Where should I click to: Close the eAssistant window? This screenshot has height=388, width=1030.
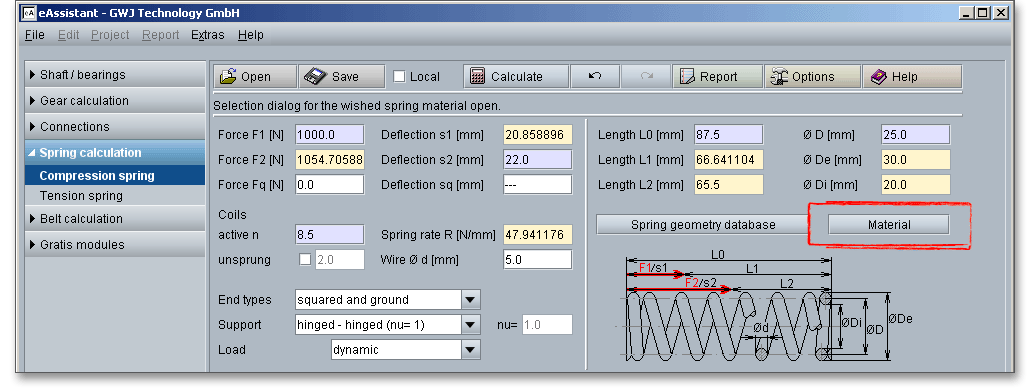[x=1000, y=12]
